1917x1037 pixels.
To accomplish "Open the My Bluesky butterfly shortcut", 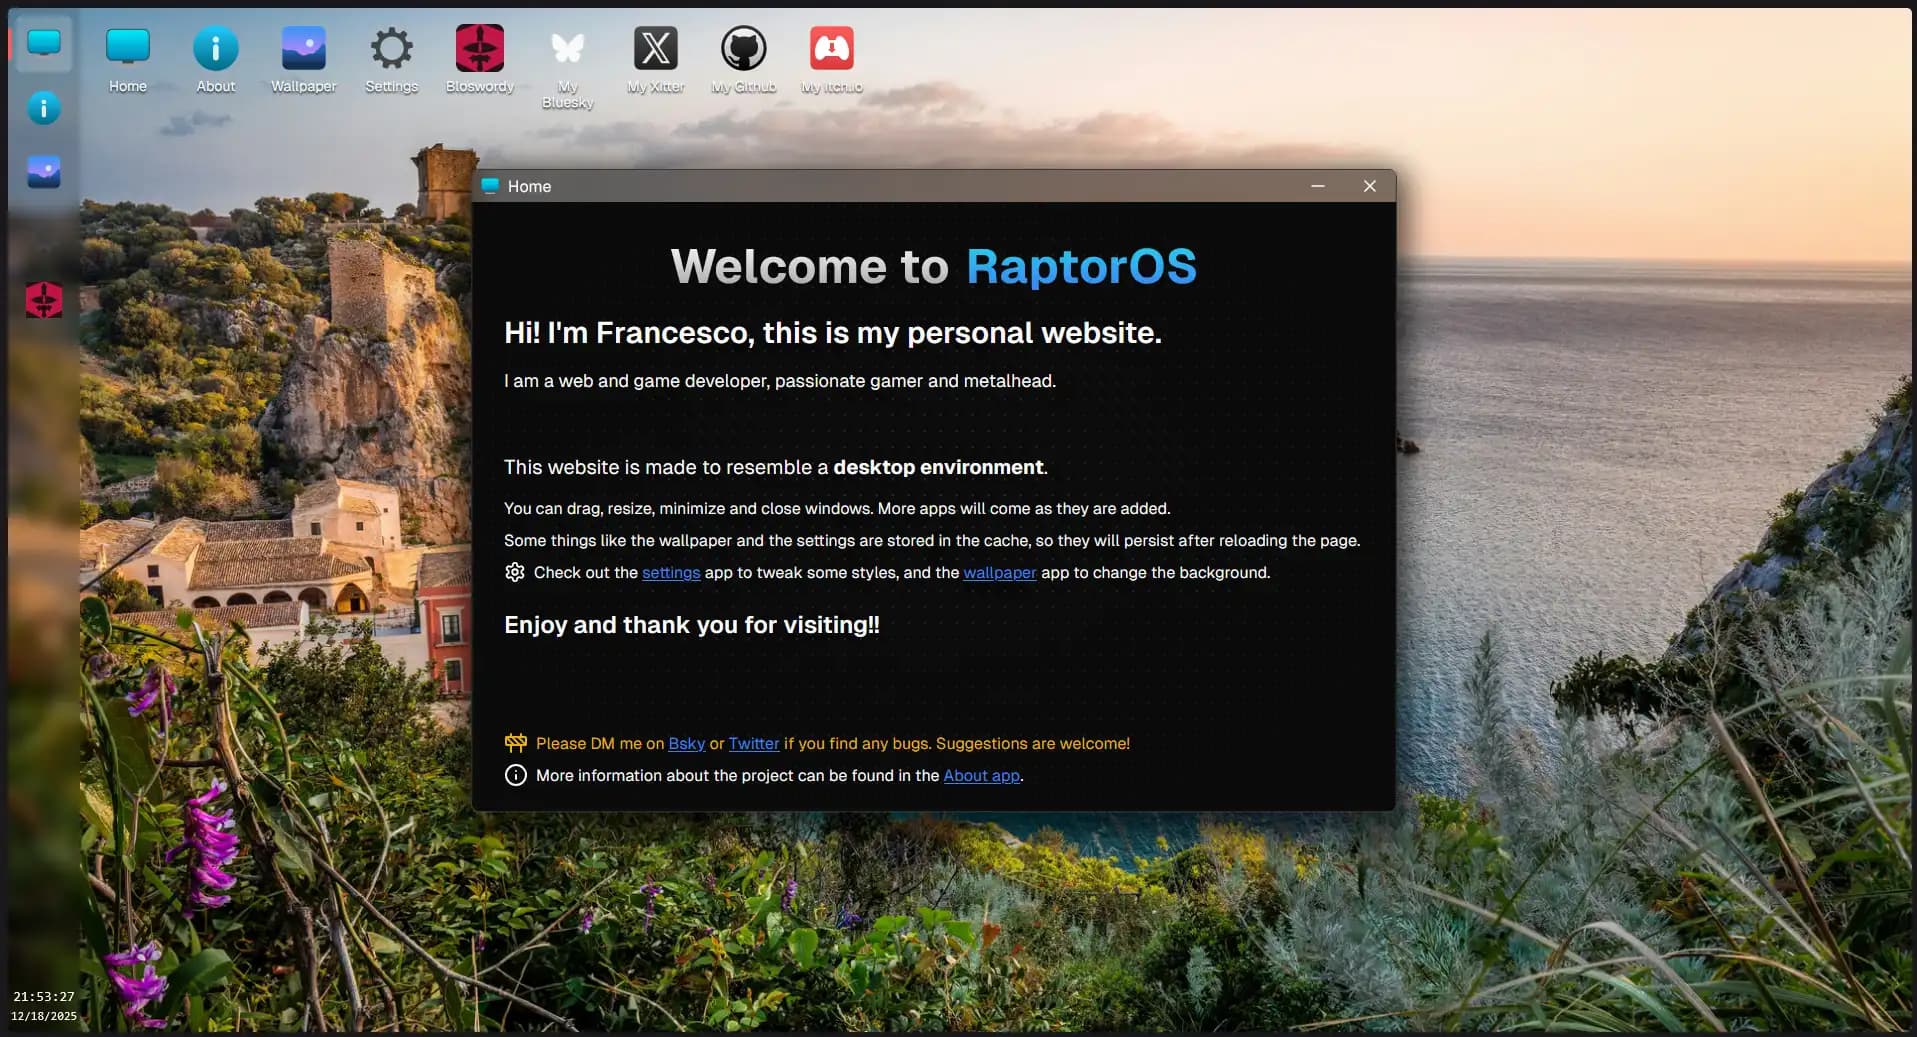I will [x=567, y=45].
